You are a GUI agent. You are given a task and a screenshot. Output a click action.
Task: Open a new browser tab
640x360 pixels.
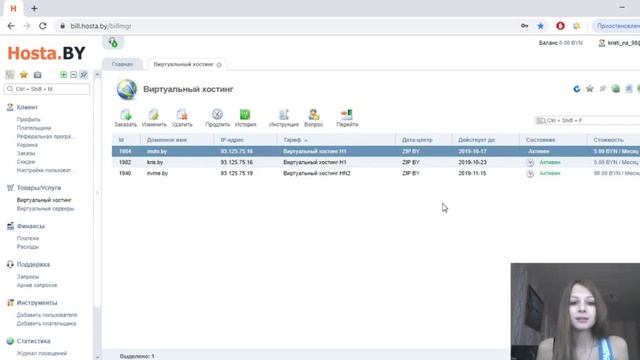(x=34, y=8)
